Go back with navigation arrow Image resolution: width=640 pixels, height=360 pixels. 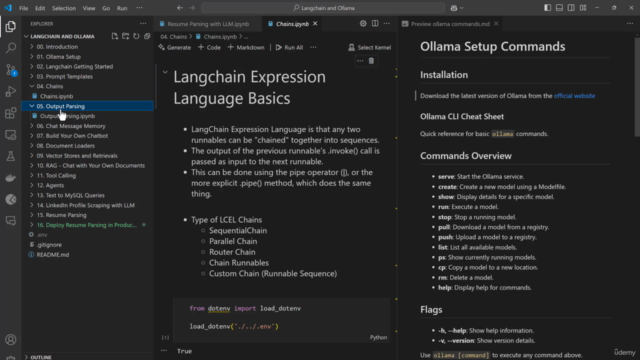pos(180,8)
